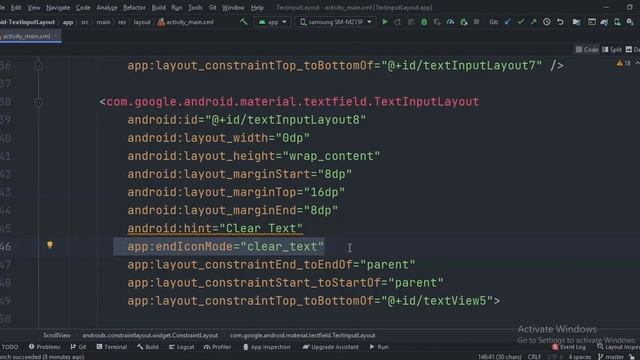Open the Project Structure icon
Viewport: 640px width, 360px height.
(576, 22)
